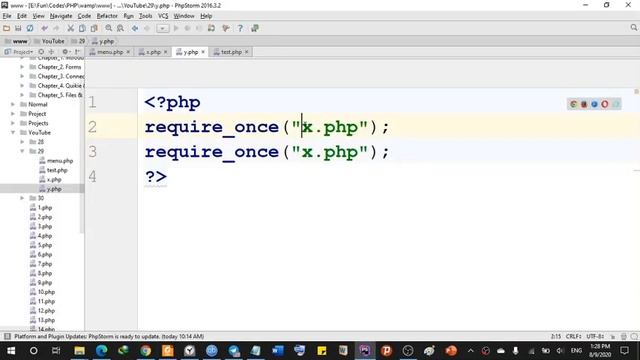
Task: Click the volume icon in system tray
Action: pos(560,351)
